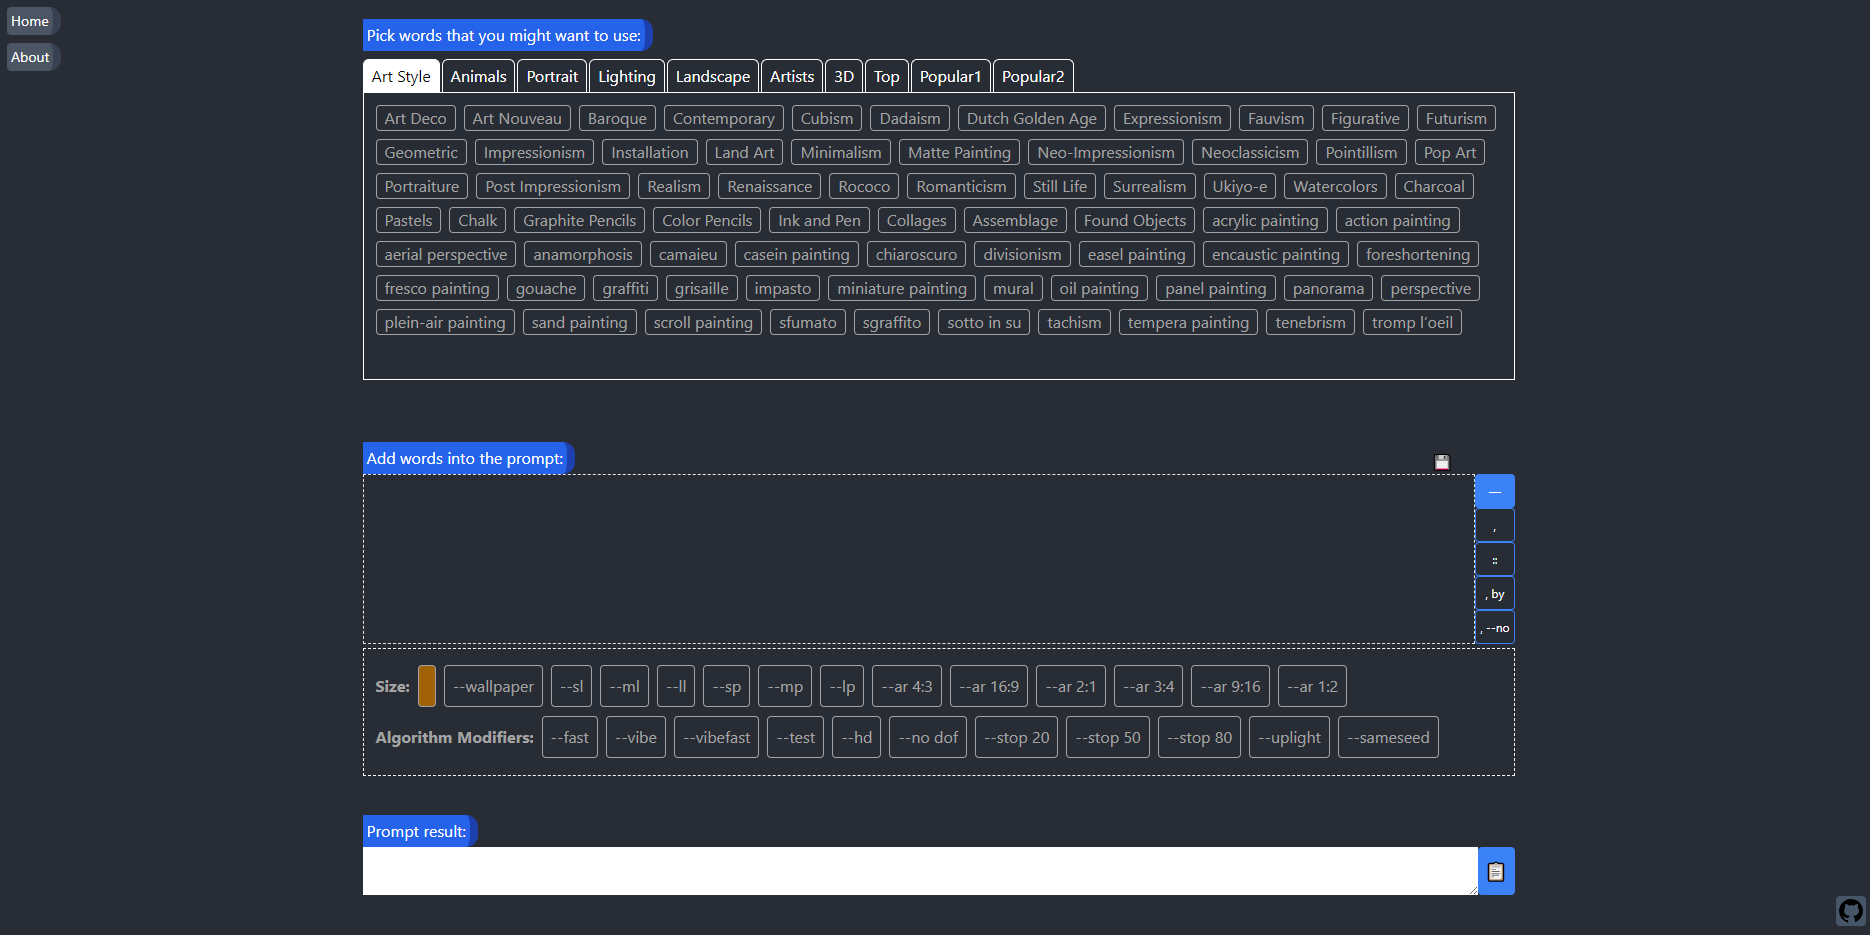Pick the Art Deco style word
The width and height of the screenshot is (1870, 935).
tap(415, 118)
